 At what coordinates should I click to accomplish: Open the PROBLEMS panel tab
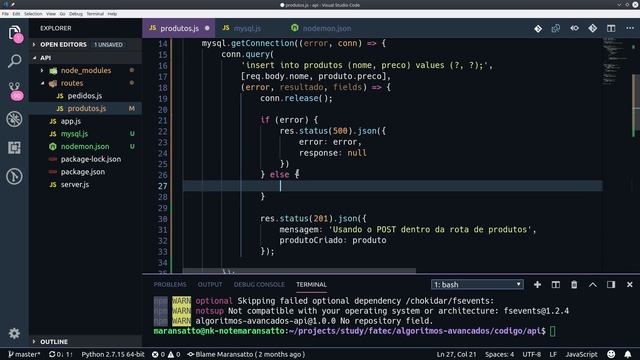pyautogui.click(x=170, y=284)
